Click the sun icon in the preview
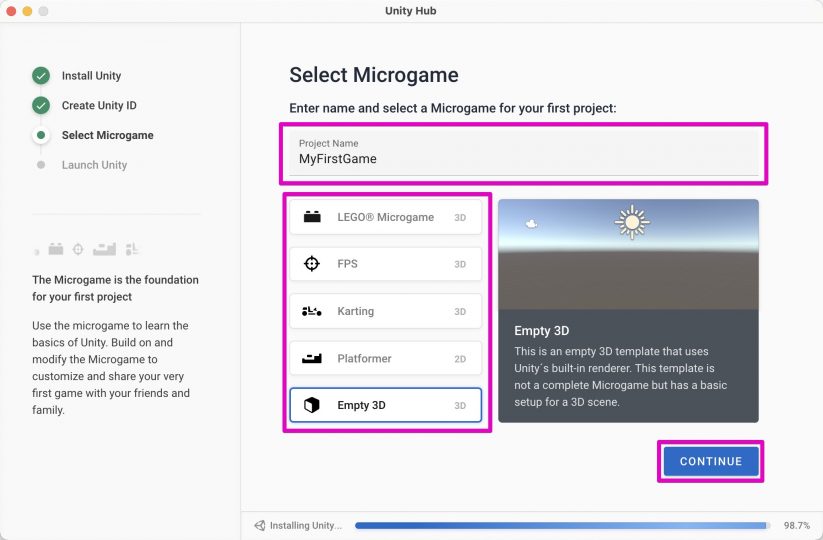This screenshot has height=540, width=823. [x=632, y=222]
